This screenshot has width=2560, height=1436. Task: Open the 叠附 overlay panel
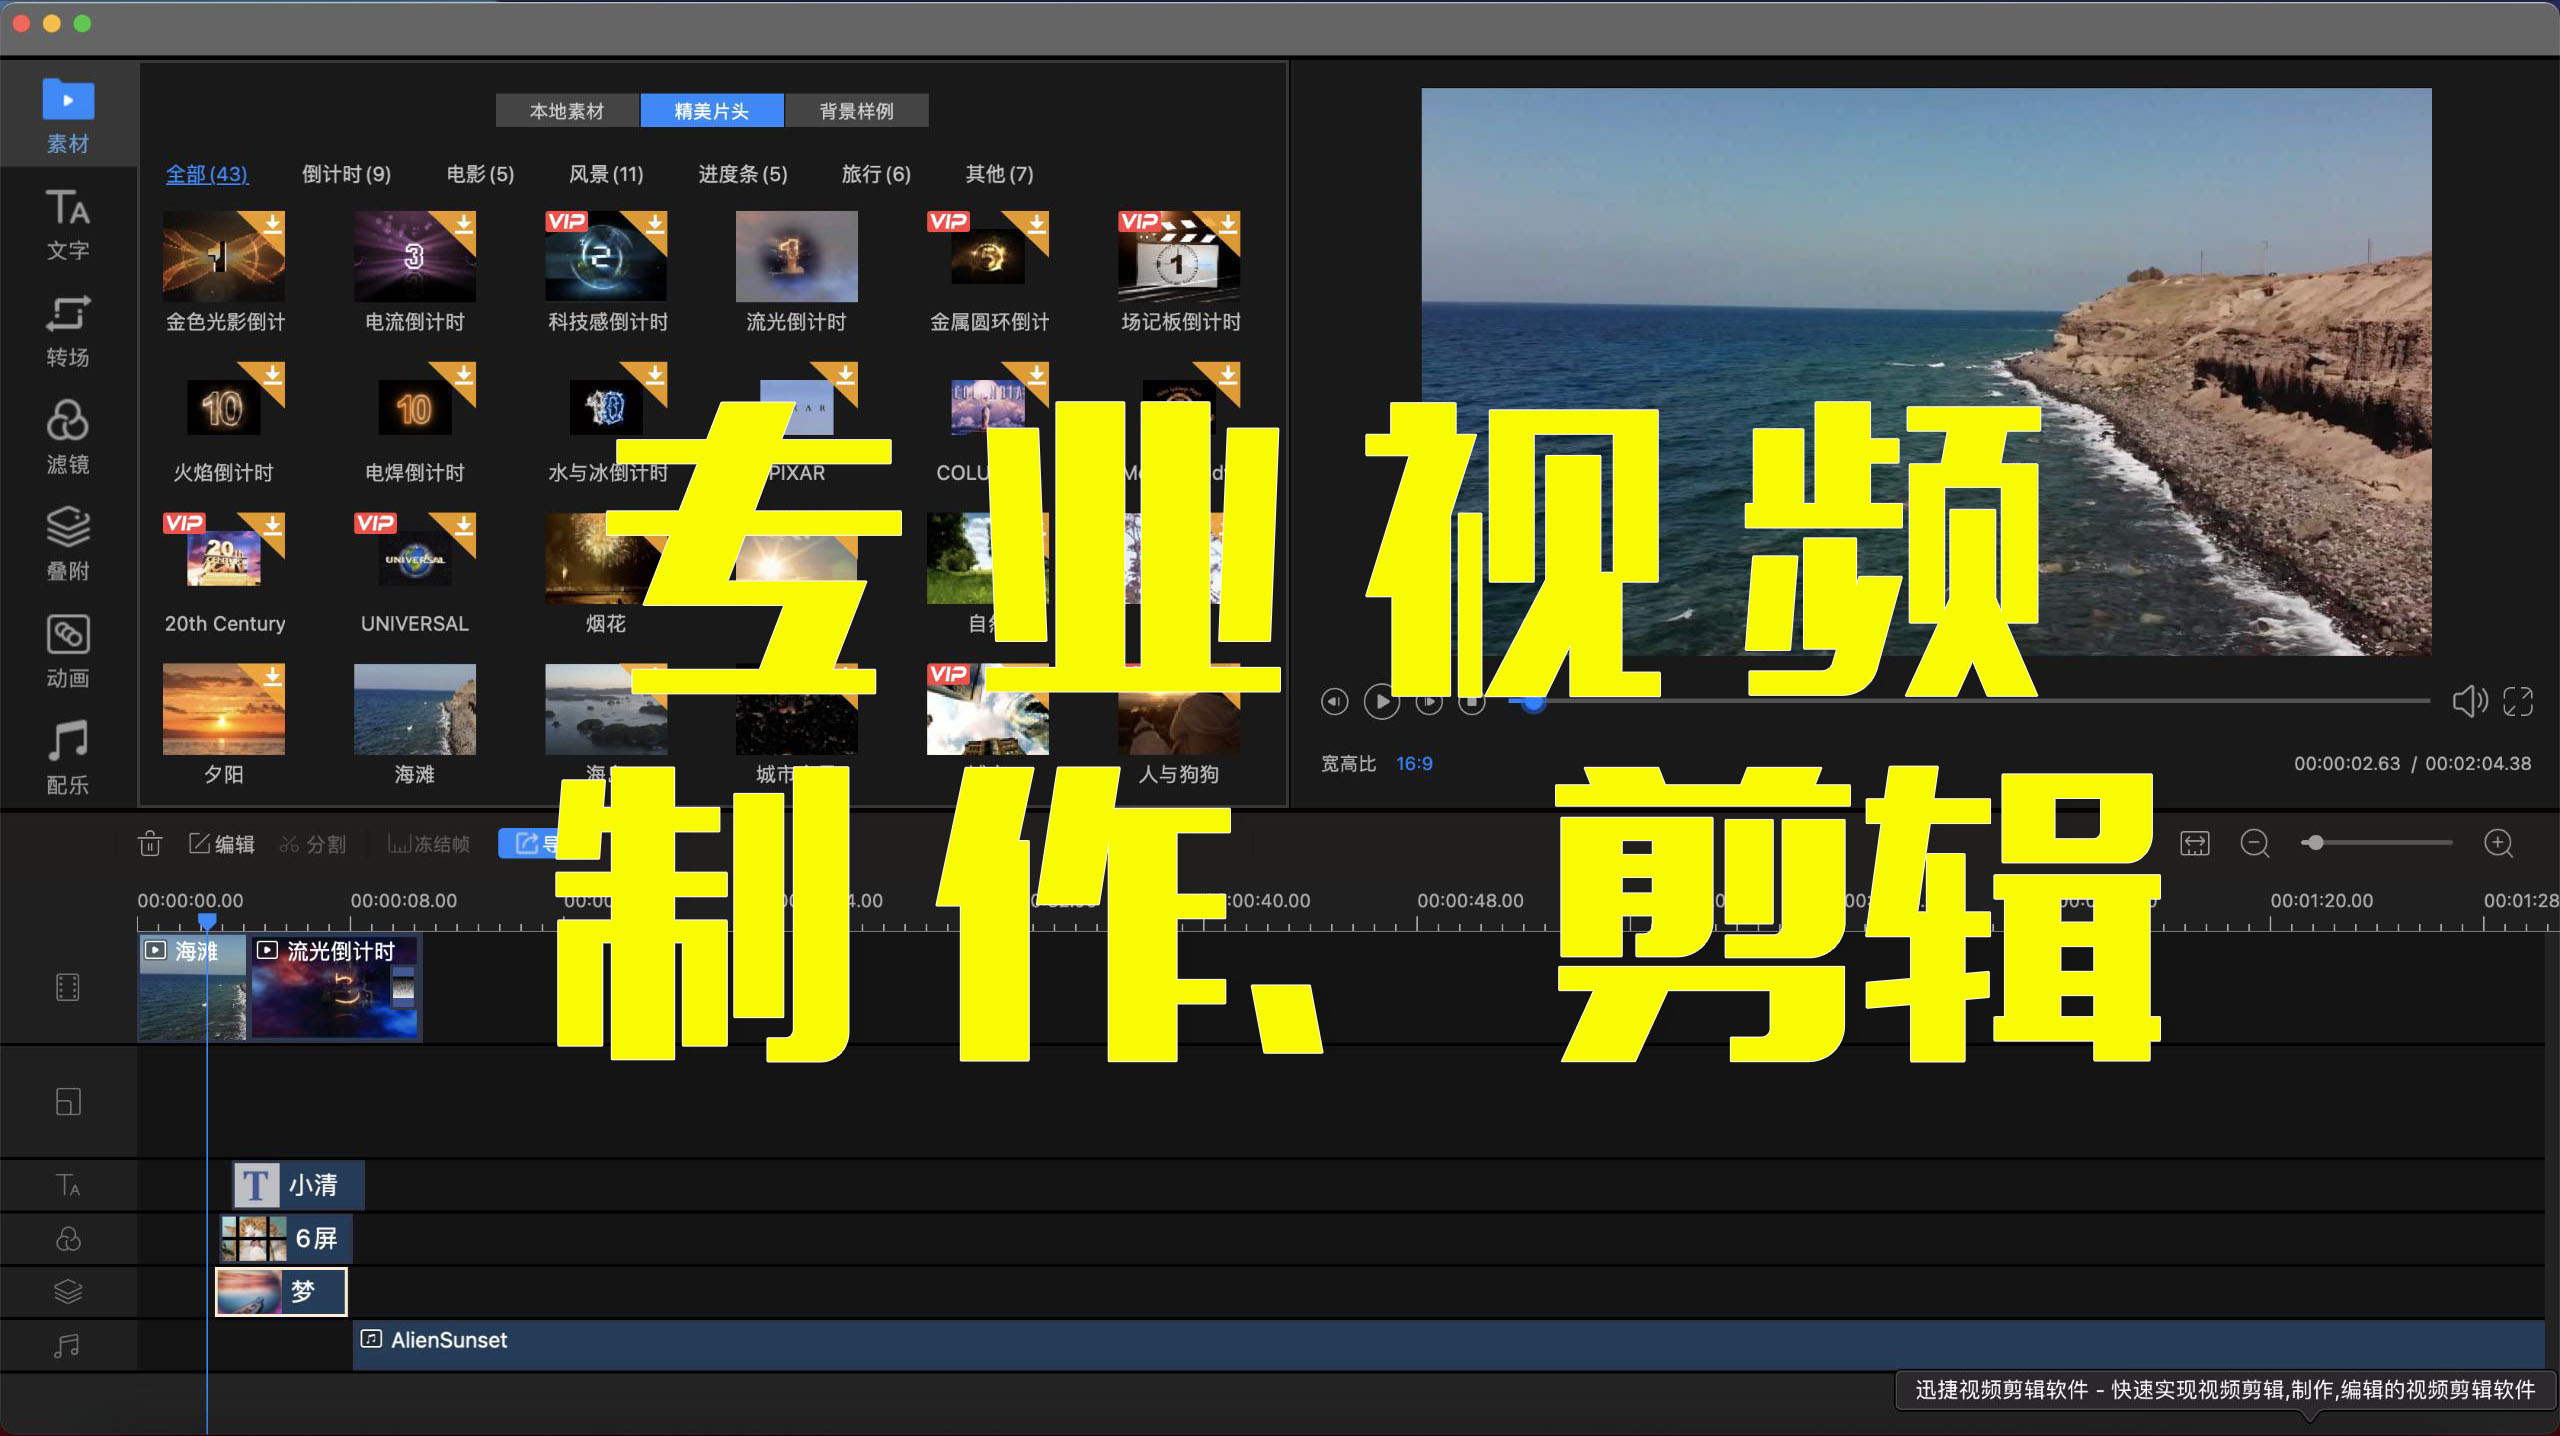(67, 545)
